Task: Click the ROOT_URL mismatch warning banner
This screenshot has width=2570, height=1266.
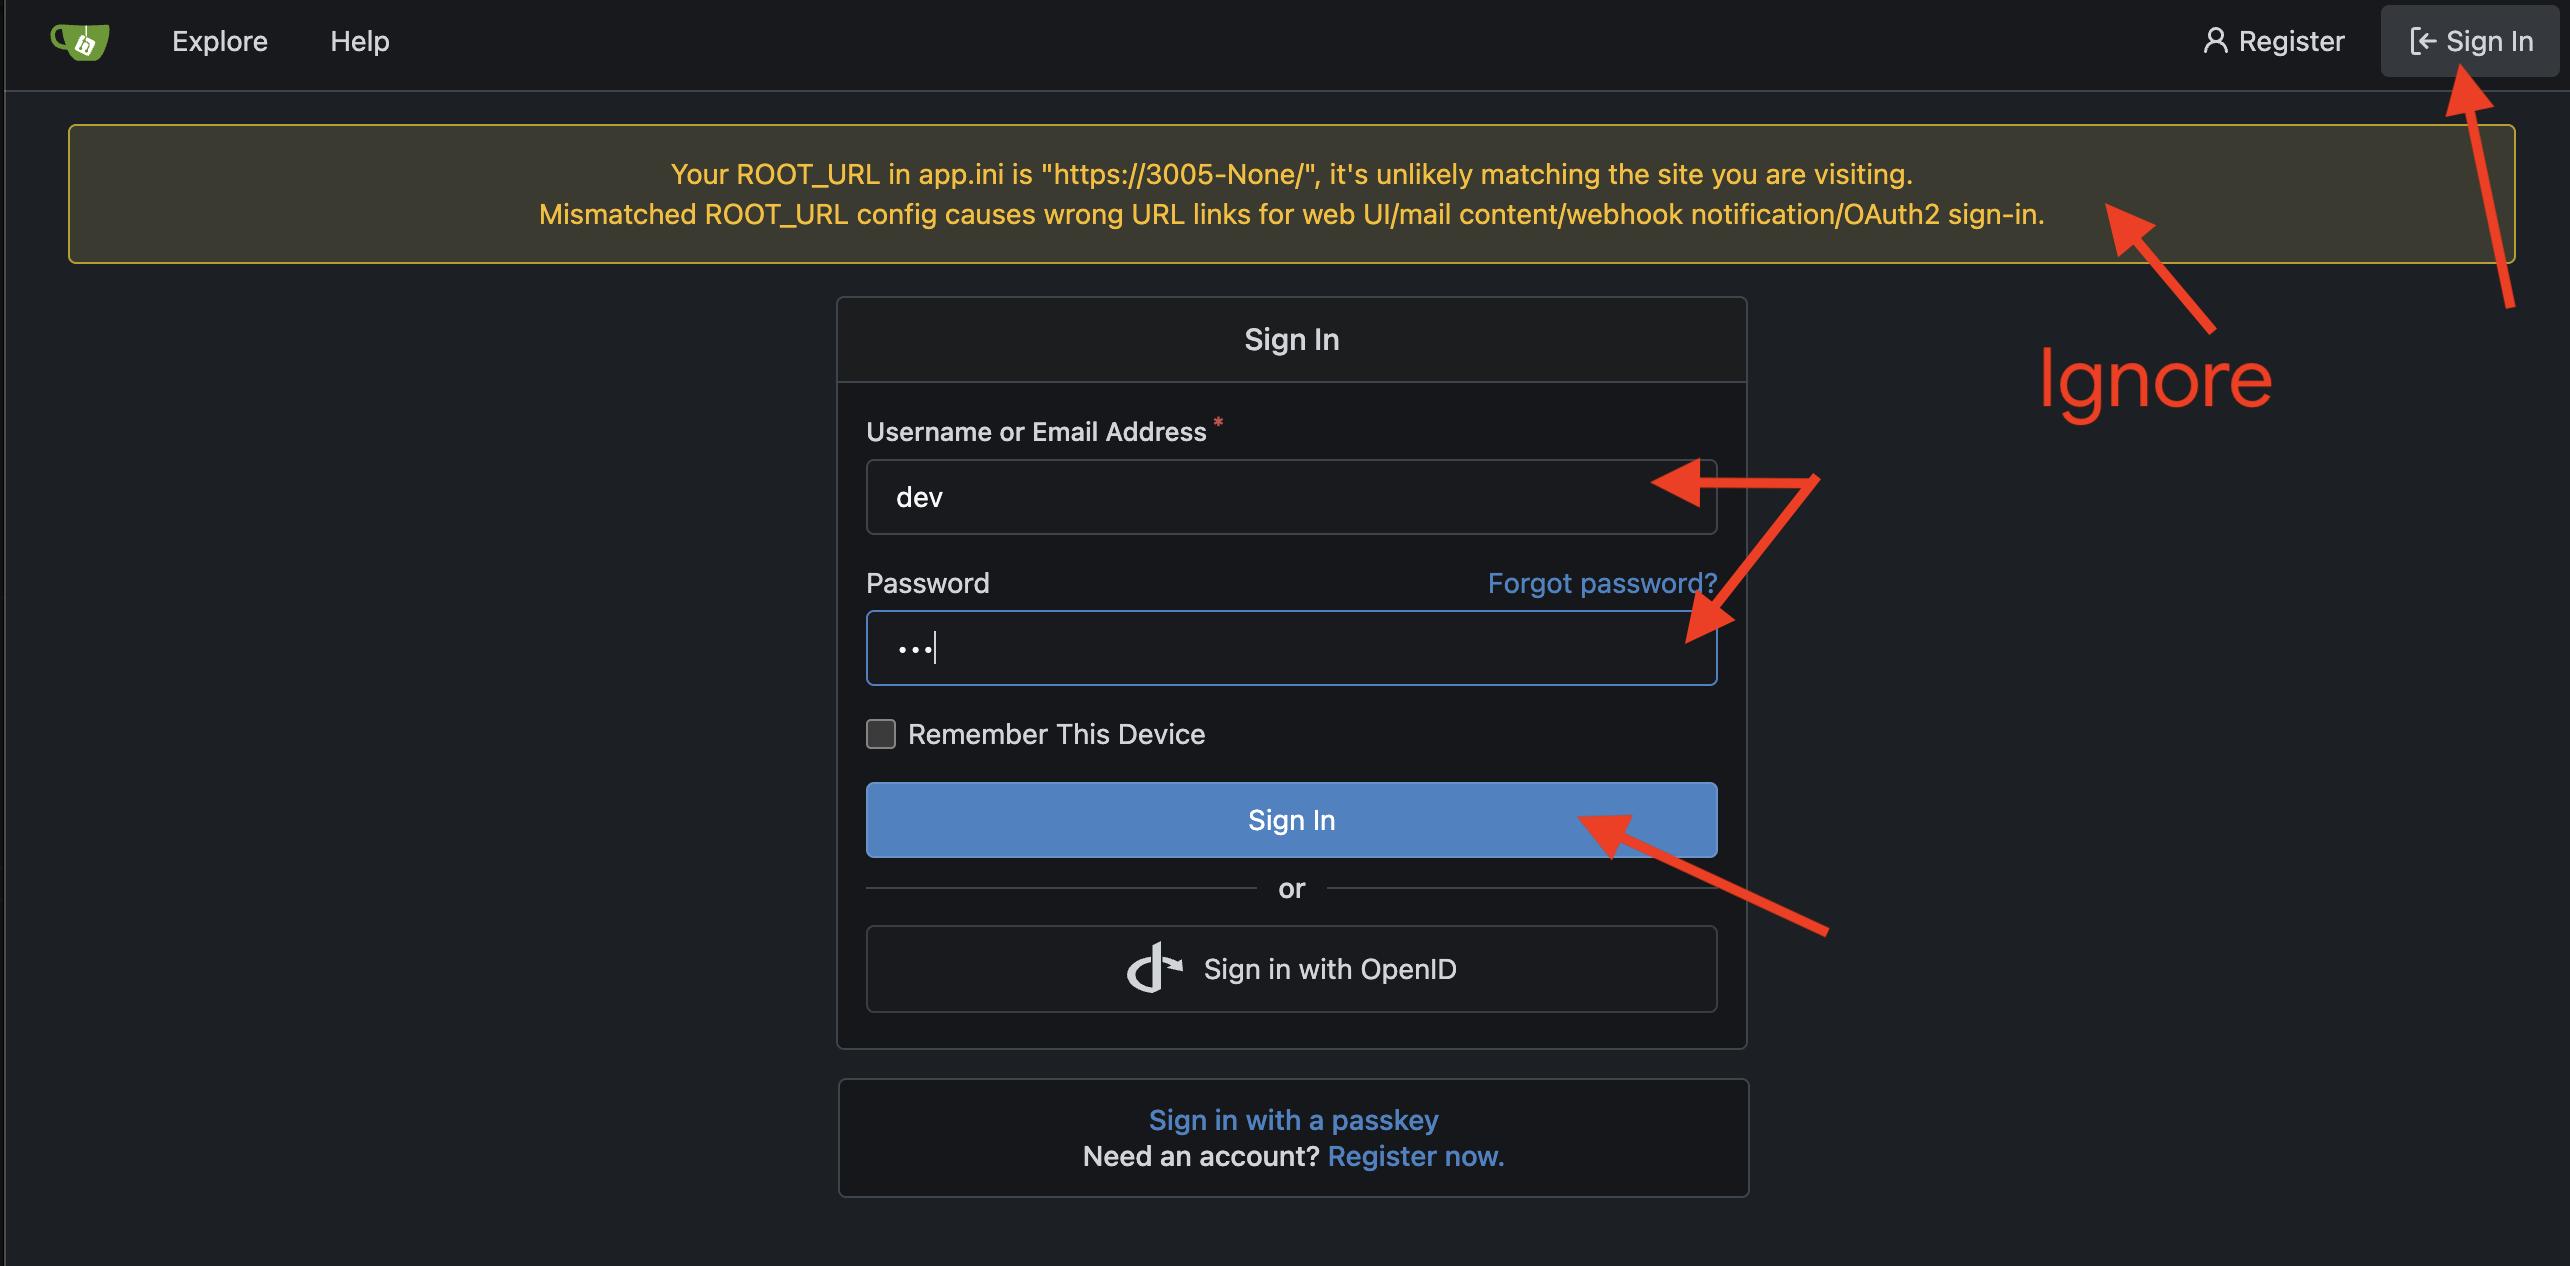Action: (x=1290, y=193)
